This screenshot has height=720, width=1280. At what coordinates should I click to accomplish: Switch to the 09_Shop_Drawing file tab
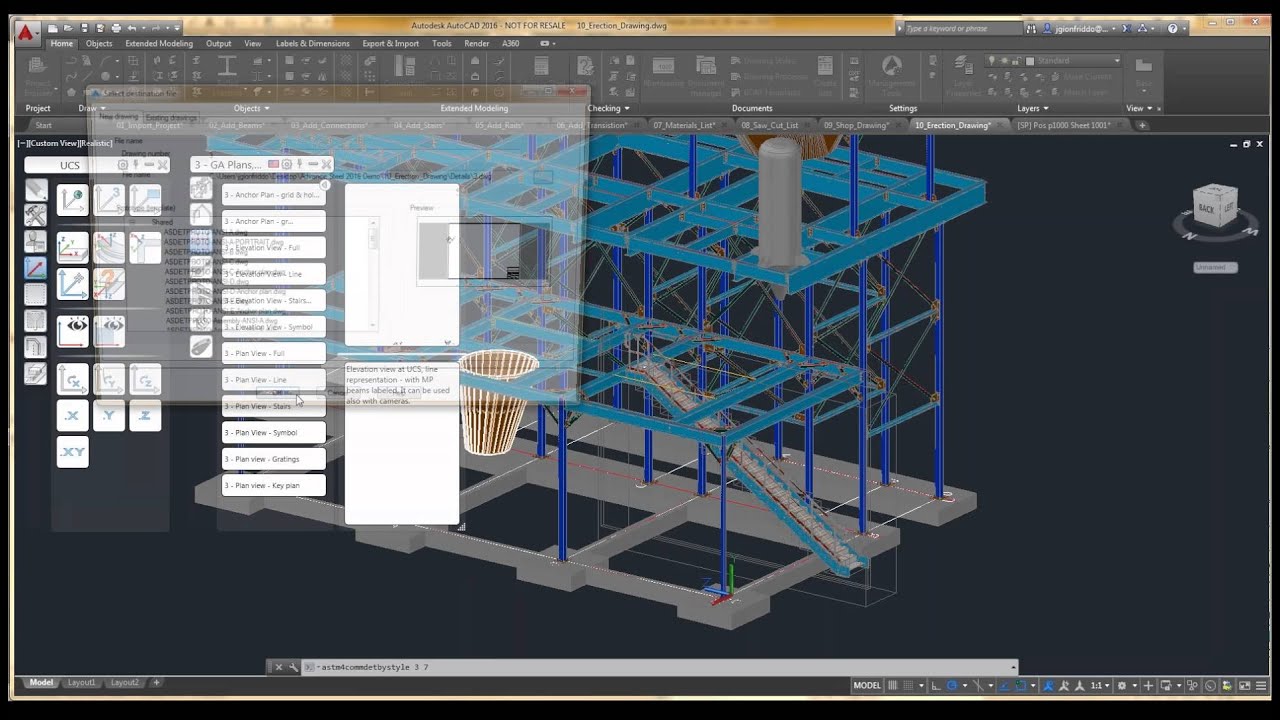[x=857, y=125]
